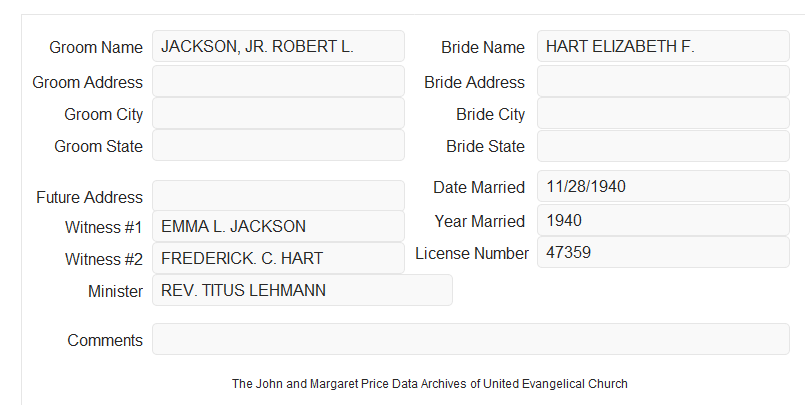Focus the Year Married field showing 1940
This screenshot has height=405, width=805.
(x=663, y=220)
